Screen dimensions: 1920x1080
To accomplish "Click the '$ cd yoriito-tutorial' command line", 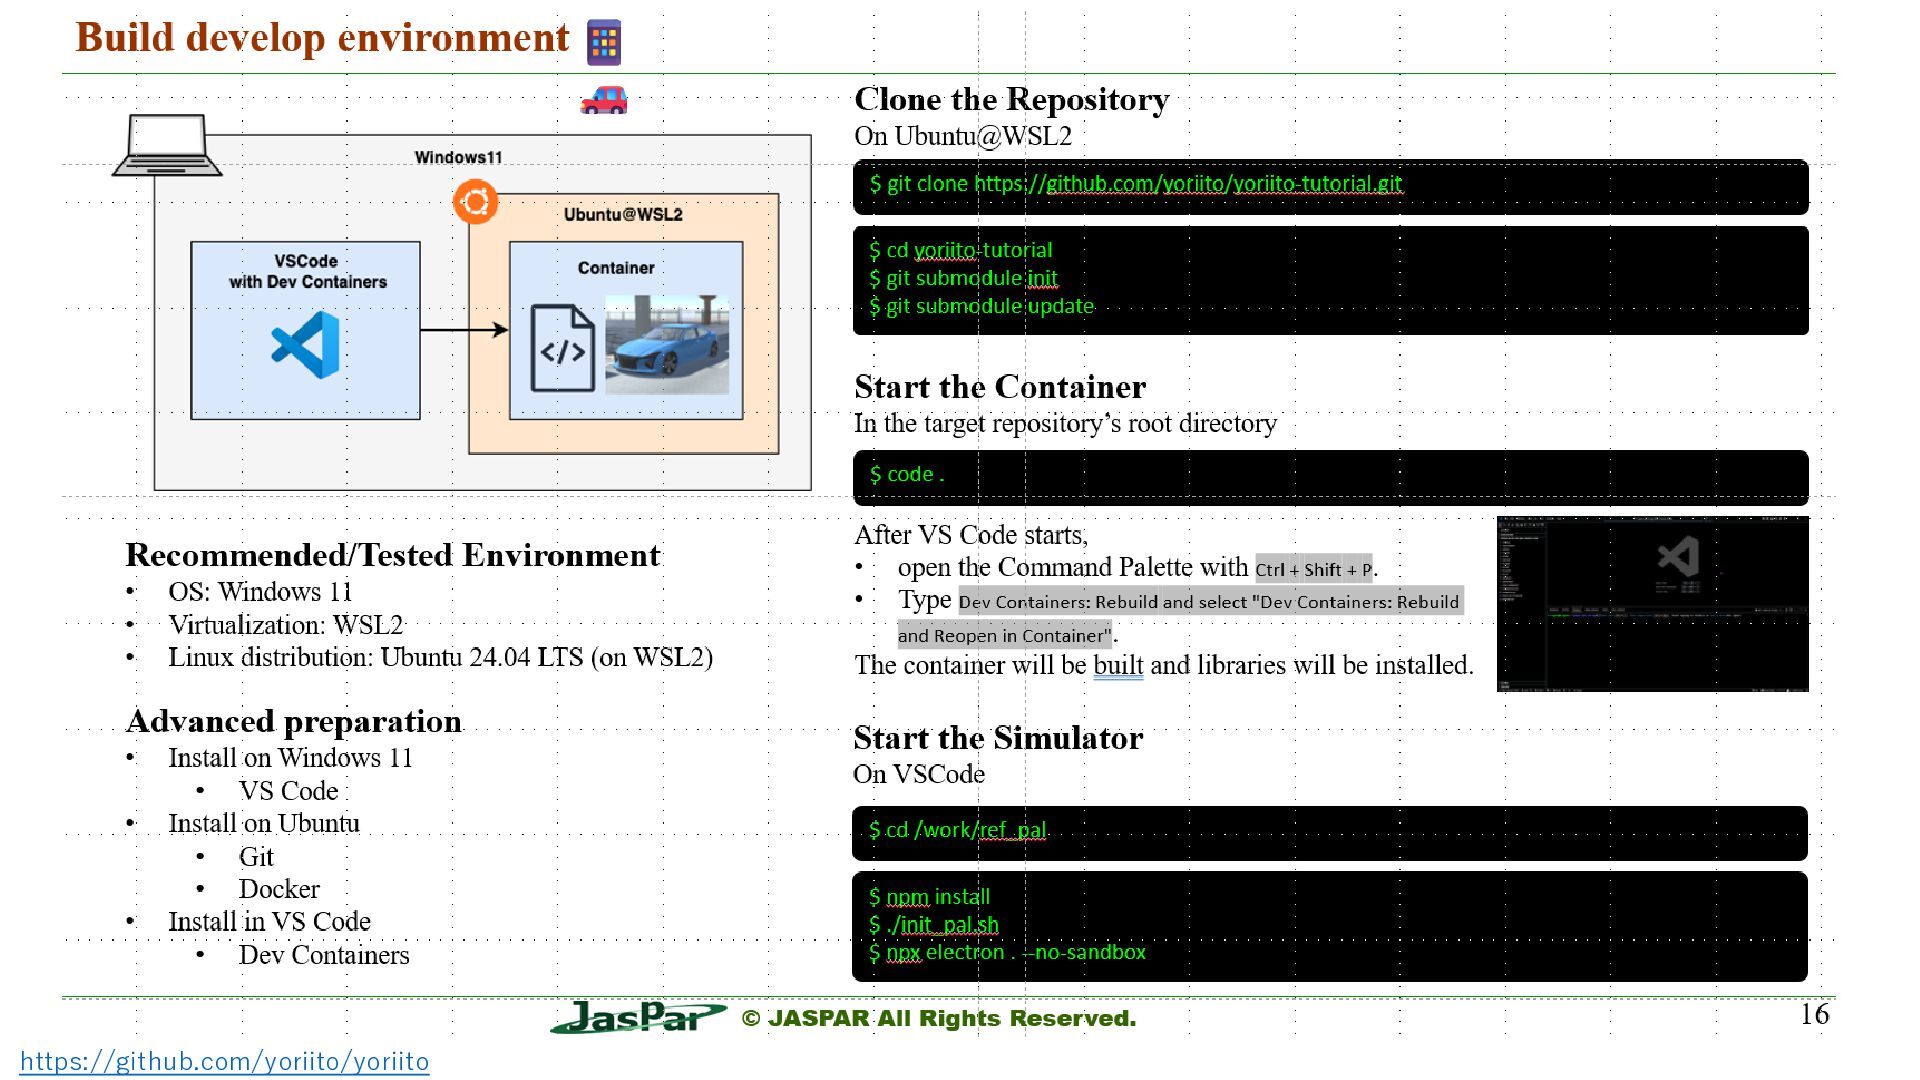I will (x=960, y=250).
